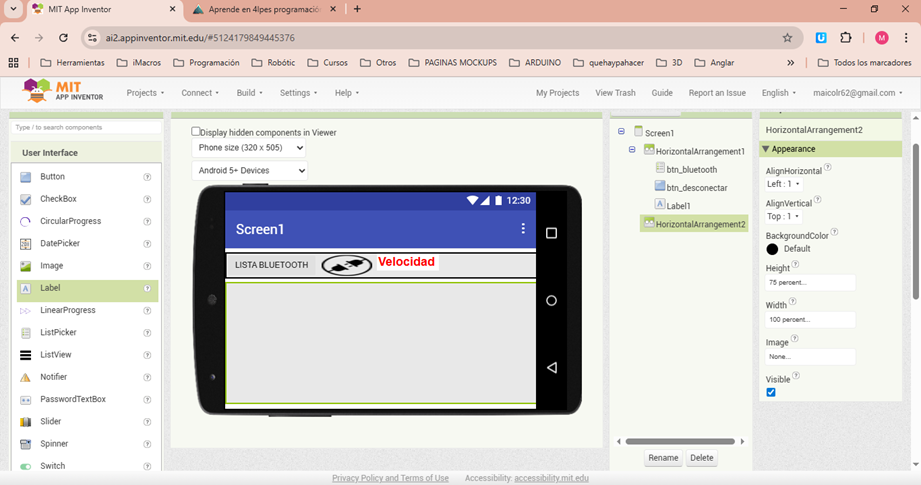Click the Notifier warning icon
Screen dimensions: 921x485
tap(26, 377)
